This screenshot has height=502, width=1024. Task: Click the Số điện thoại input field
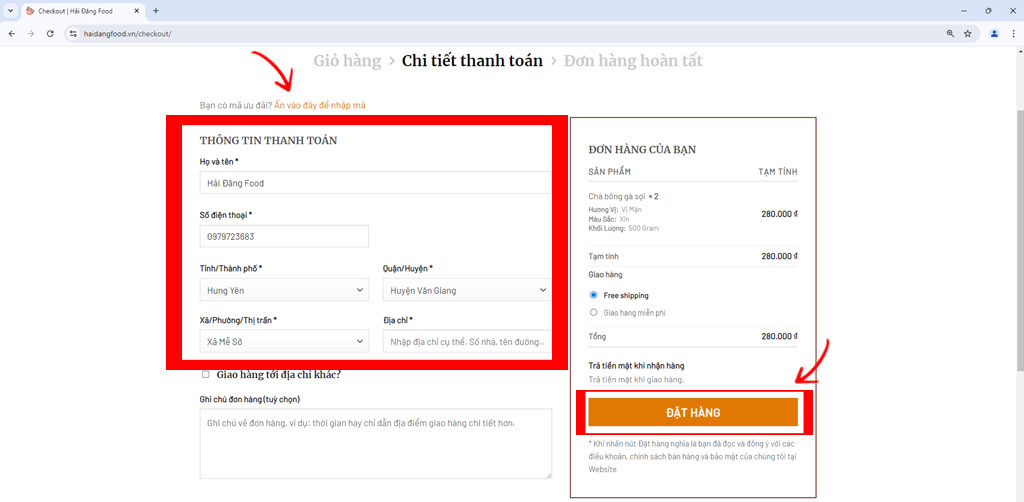pos(284,236)
